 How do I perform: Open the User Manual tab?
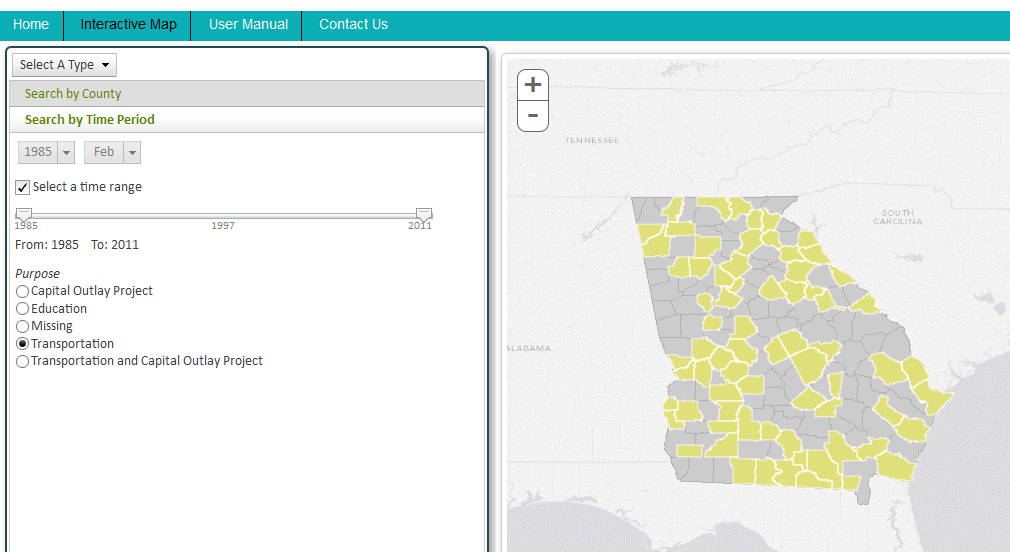248,25
